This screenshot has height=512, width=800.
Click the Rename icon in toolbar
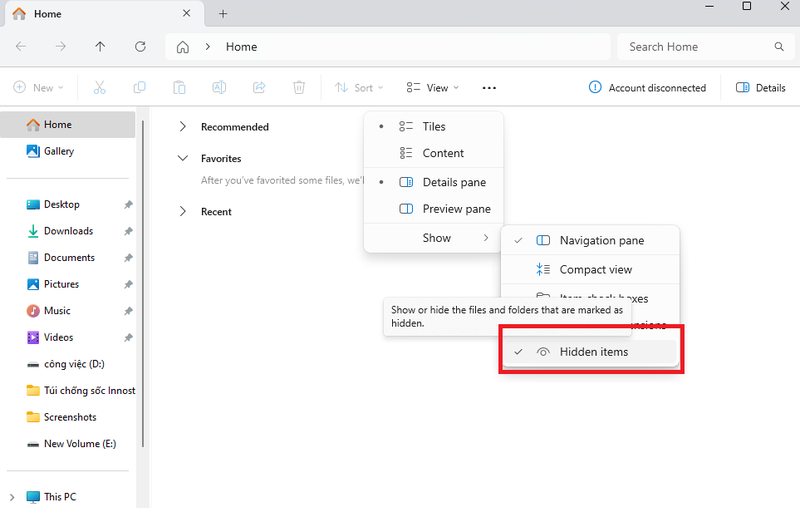(219, 88)
